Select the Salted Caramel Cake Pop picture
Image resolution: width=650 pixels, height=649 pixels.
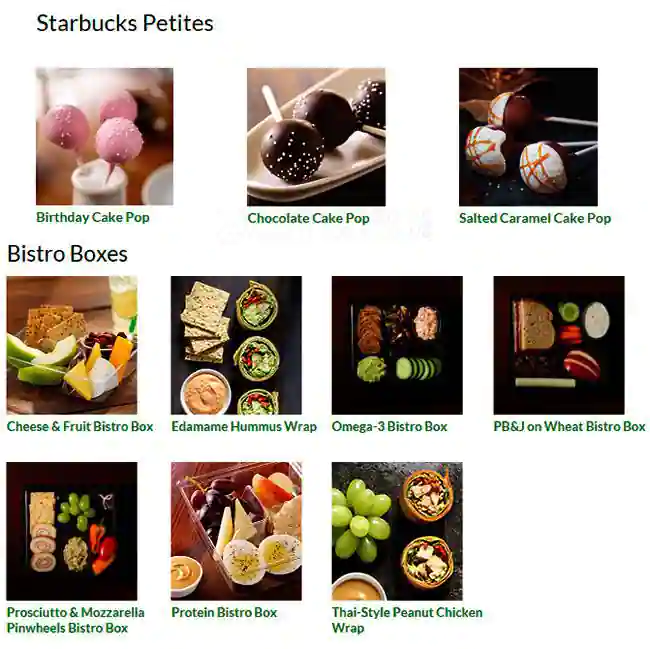pyautogui.click(x=528, y=137)
